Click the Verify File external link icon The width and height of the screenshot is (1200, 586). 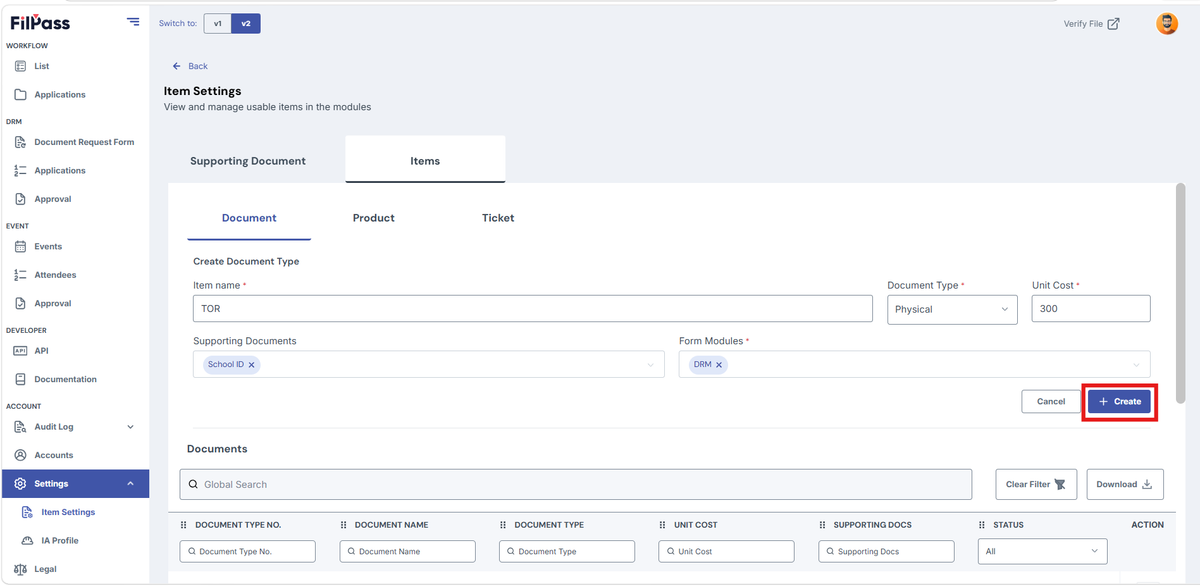(1113, 24)
